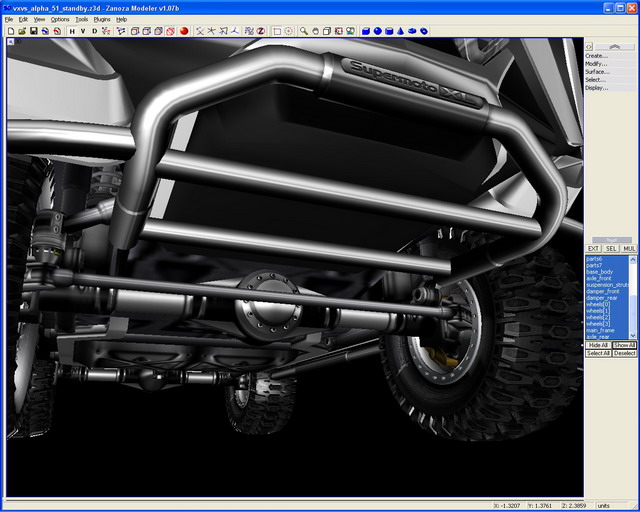Screen dimensions: 640x512
Task: Click the Hide All button
Action: [x=598, y=345]
